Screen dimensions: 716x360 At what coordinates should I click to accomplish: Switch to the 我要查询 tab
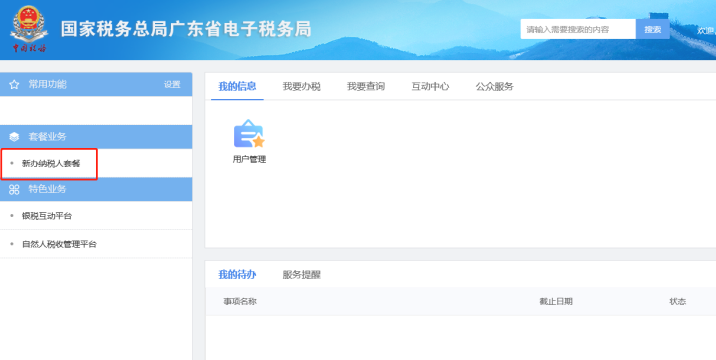366,86
